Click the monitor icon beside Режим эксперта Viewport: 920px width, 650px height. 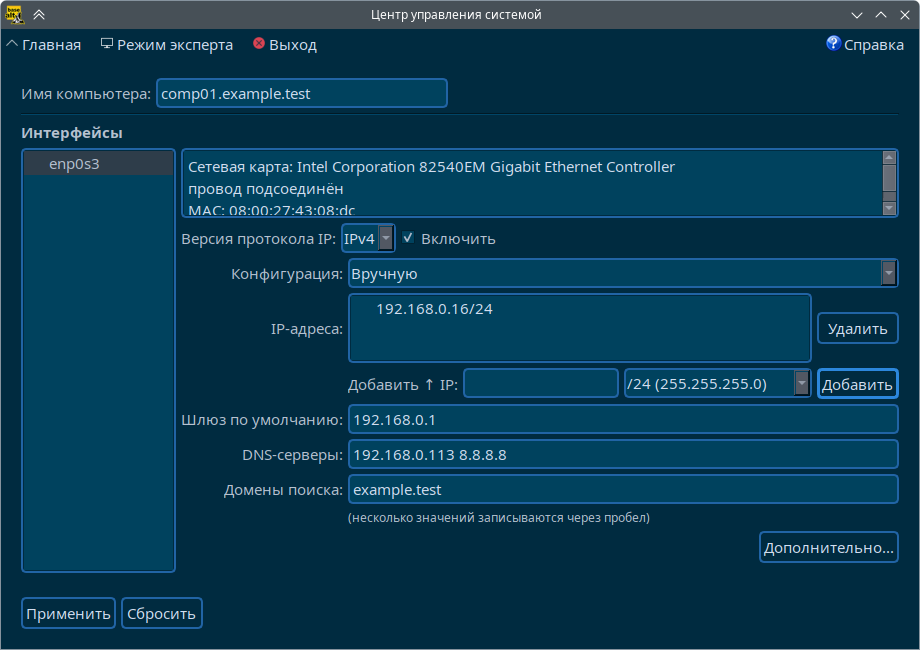point(105,42)
